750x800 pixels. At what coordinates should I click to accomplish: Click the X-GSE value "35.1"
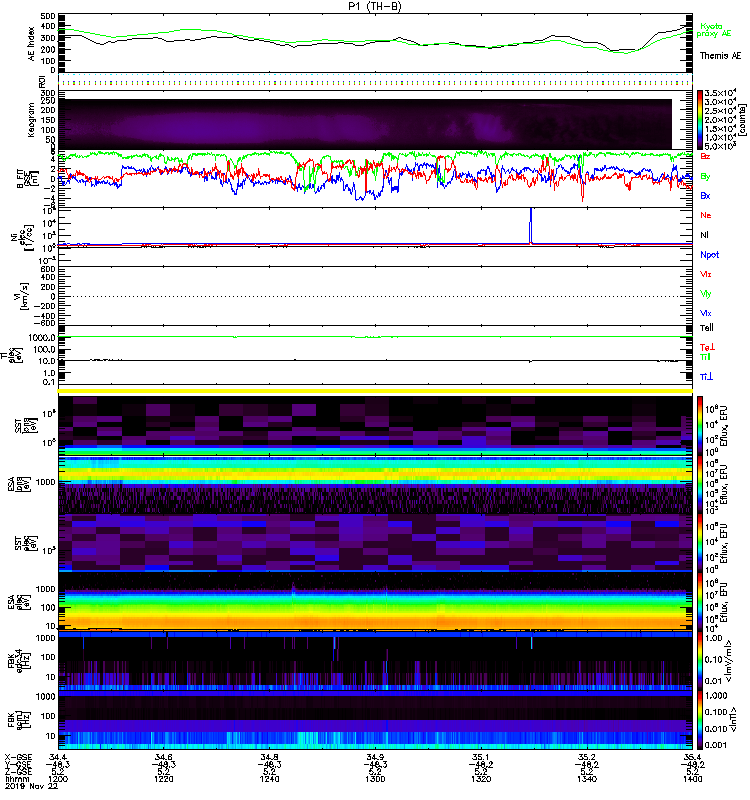481,757
